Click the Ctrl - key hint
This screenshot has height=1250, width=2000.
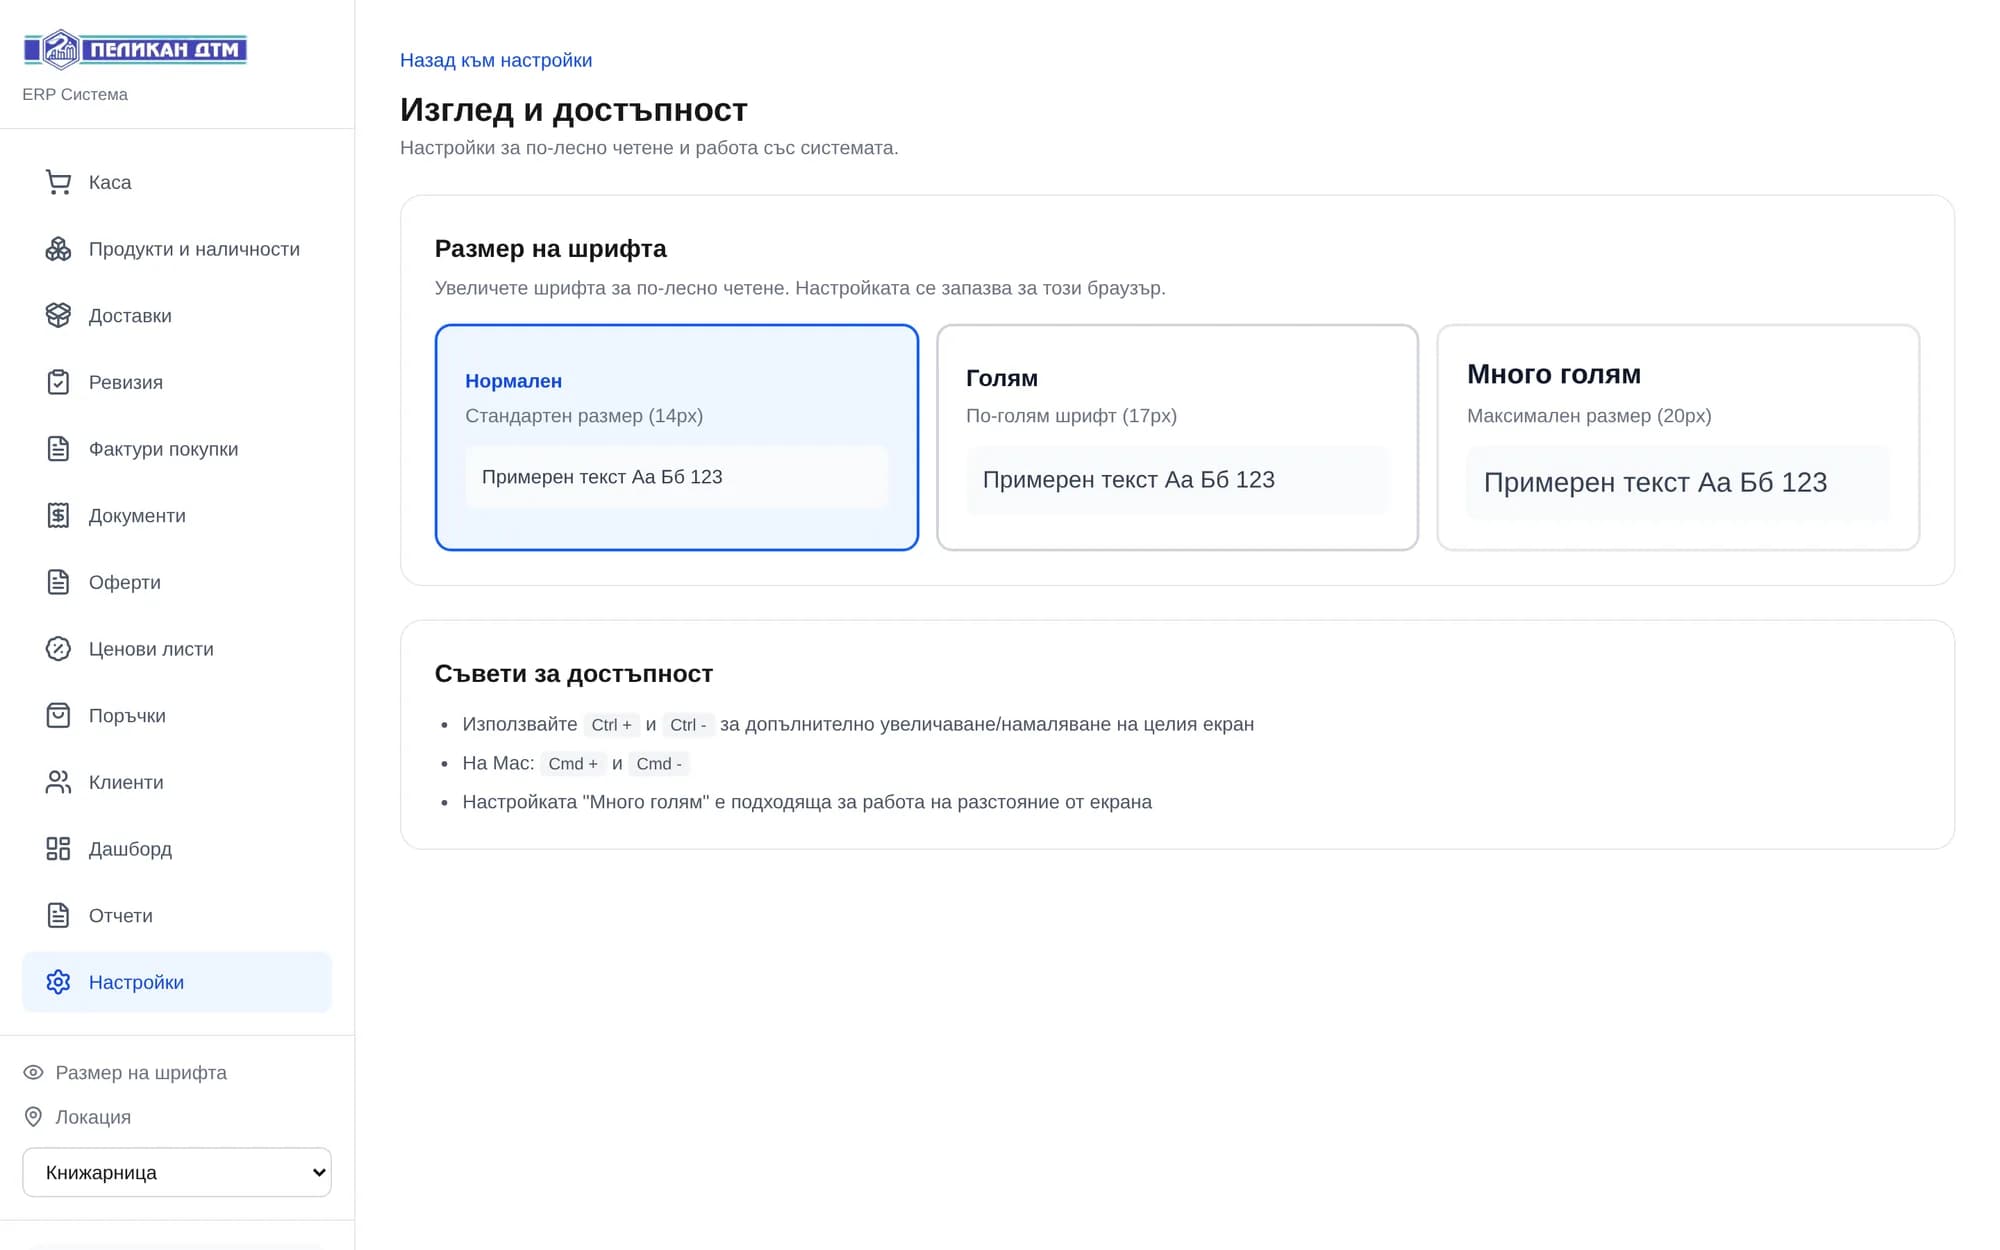688,725
